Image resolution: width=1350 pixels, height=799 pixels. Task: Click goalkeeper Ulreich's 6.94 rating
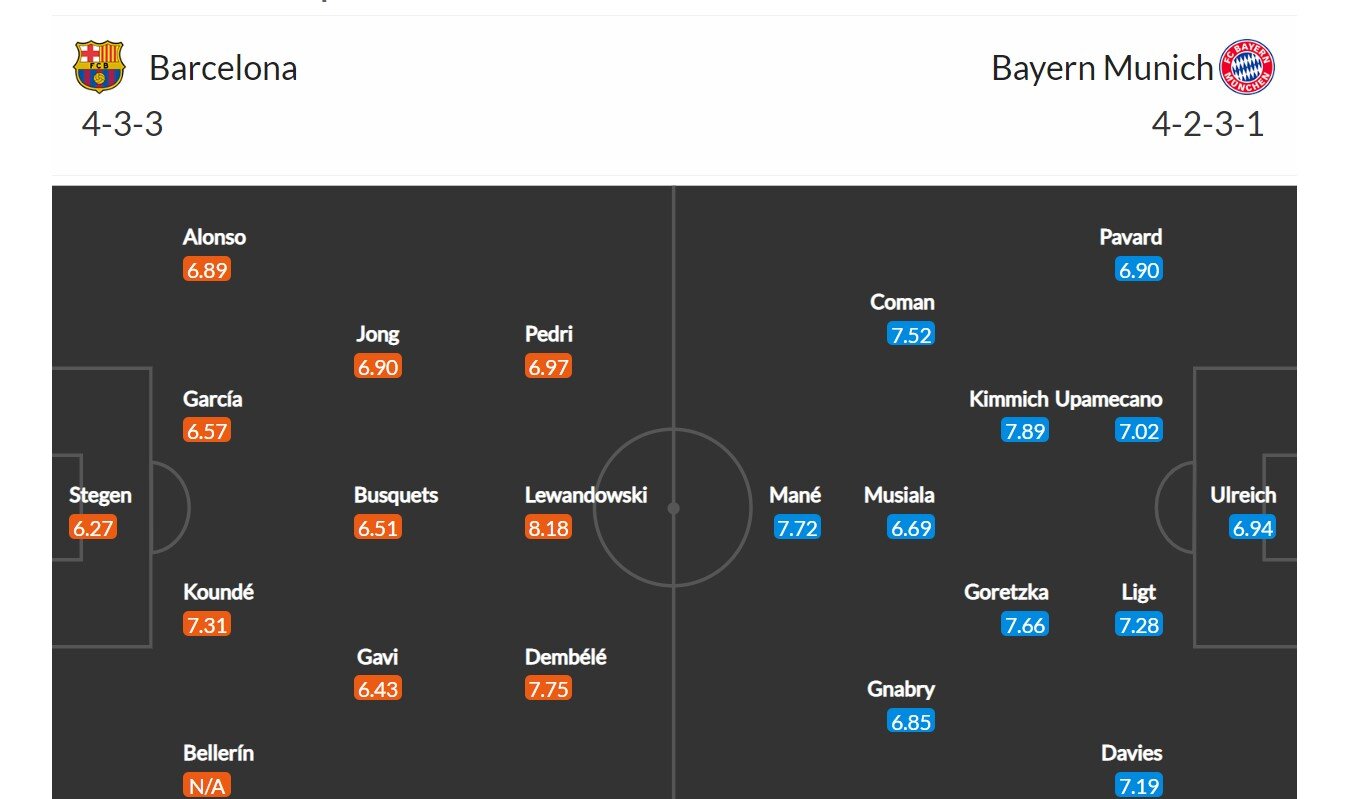click(1252, 528)
